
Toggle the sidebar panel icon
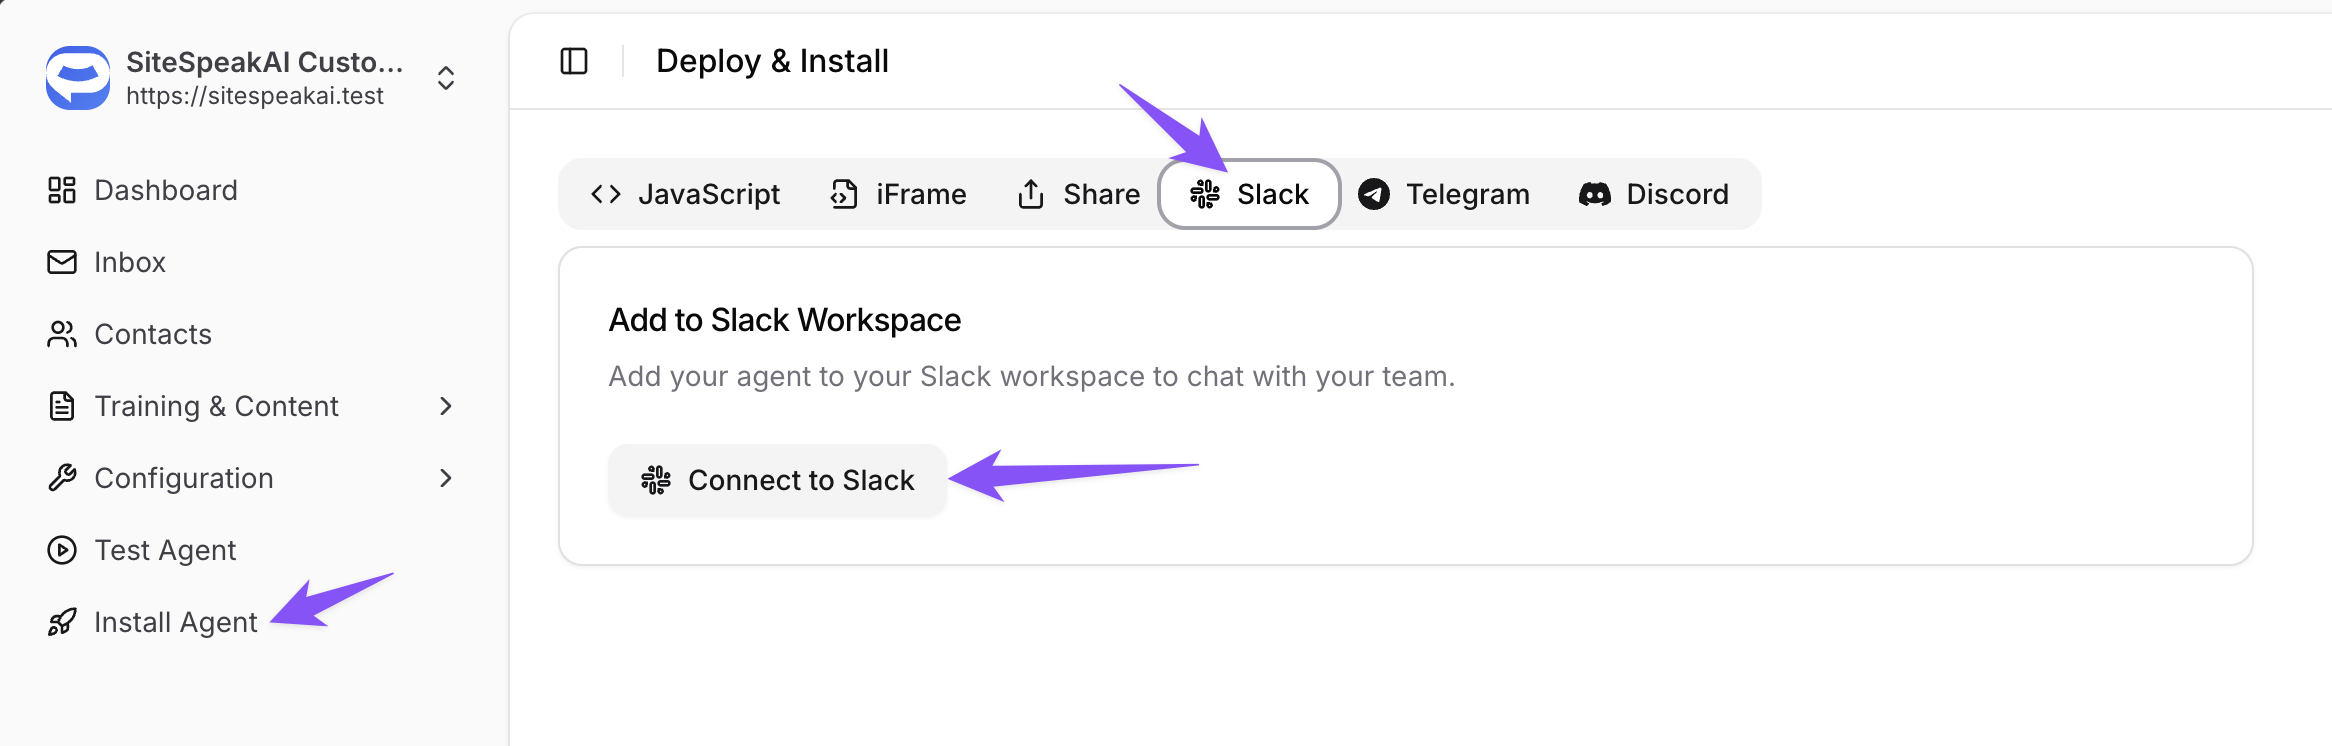pos(574,61)
